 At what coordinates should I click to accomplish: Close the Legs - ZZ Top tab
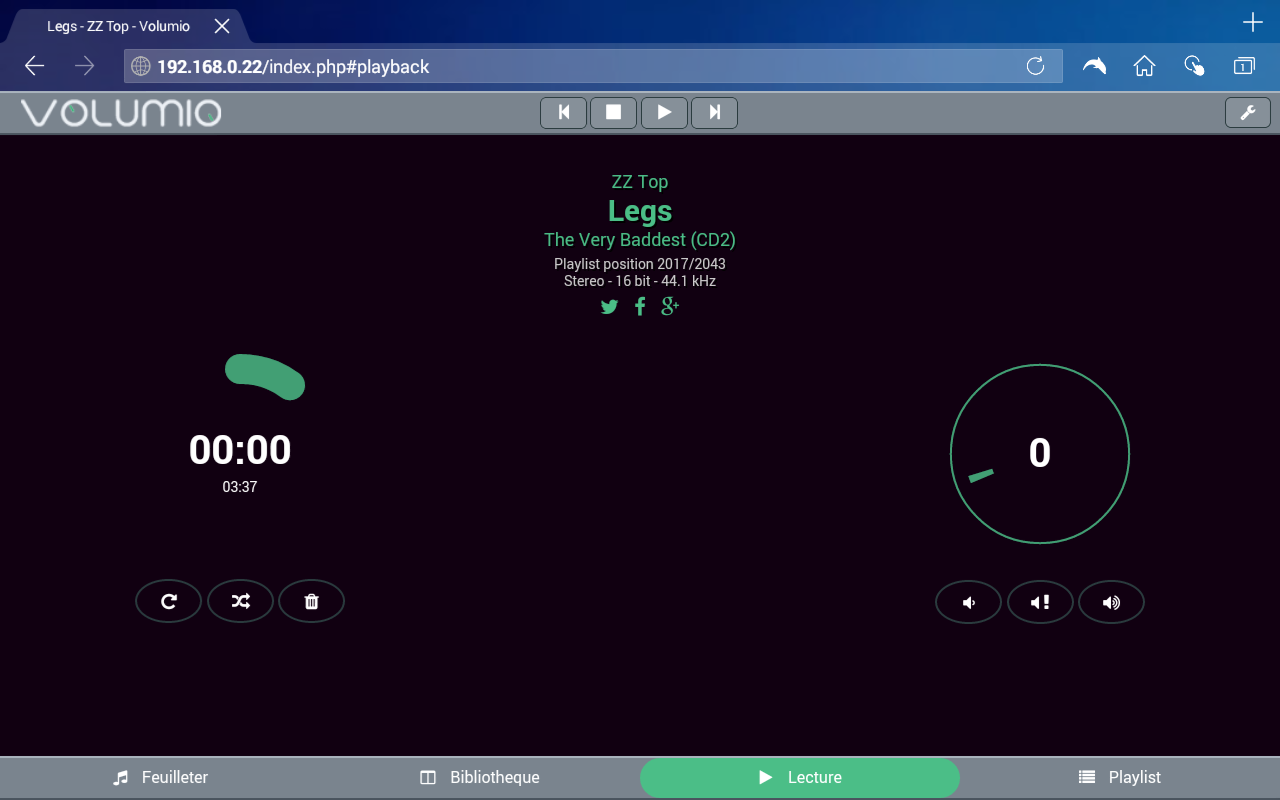222,26
